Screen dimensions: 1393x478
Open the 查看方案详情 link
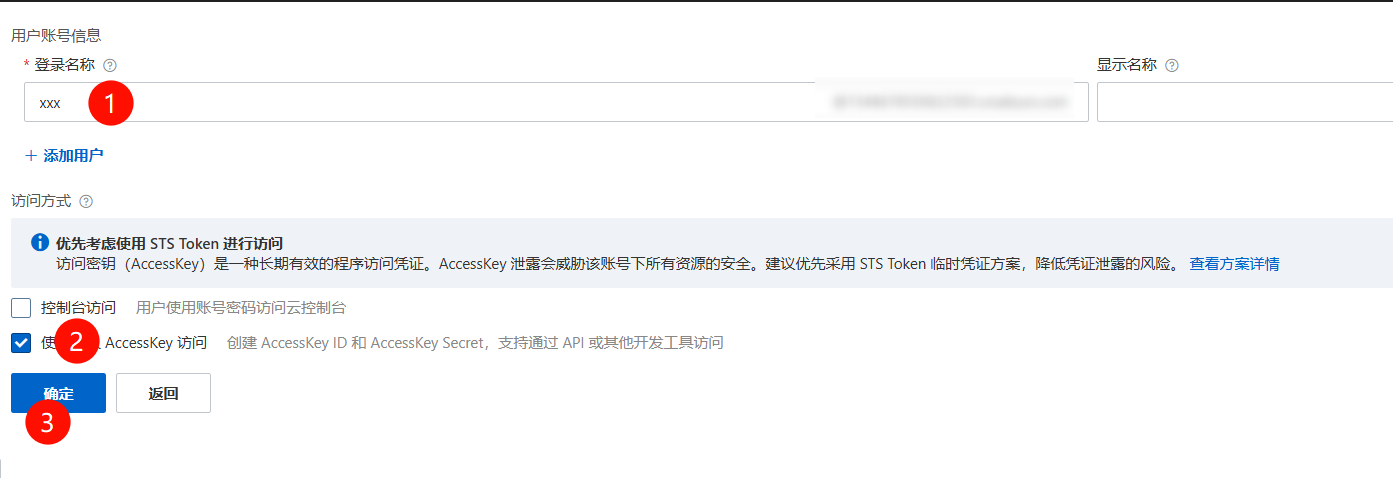1234,264
